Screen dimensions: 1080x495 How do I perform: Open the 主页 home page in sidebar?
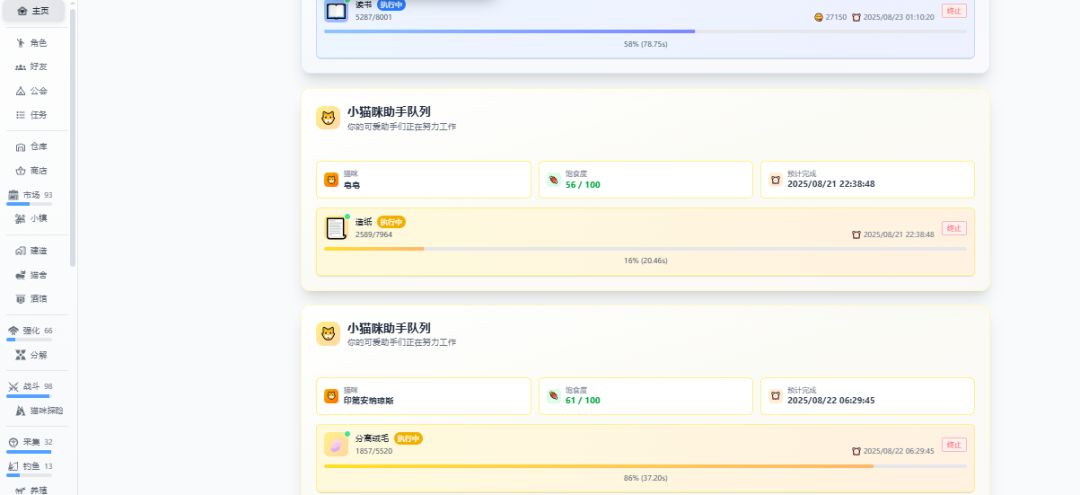coord(33,10)
